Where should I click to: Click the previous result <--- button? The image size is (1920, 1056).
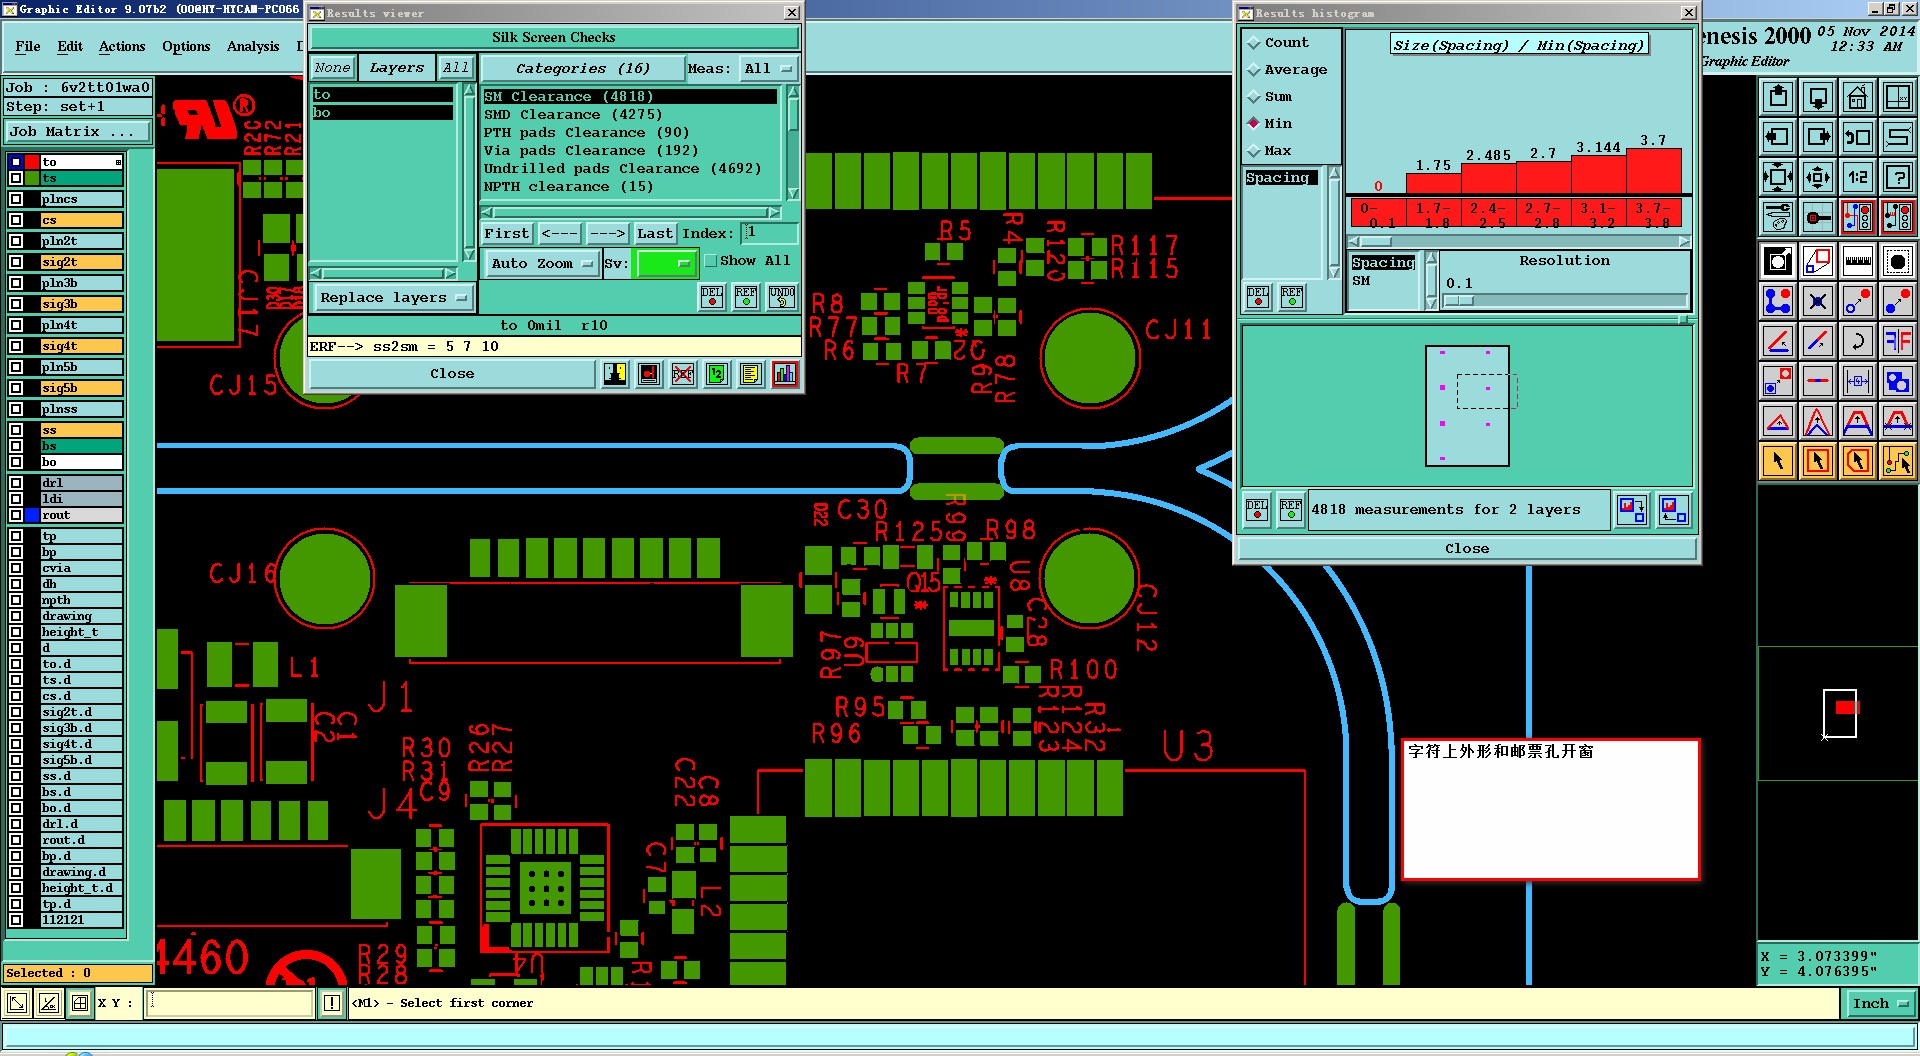(559, 234)
